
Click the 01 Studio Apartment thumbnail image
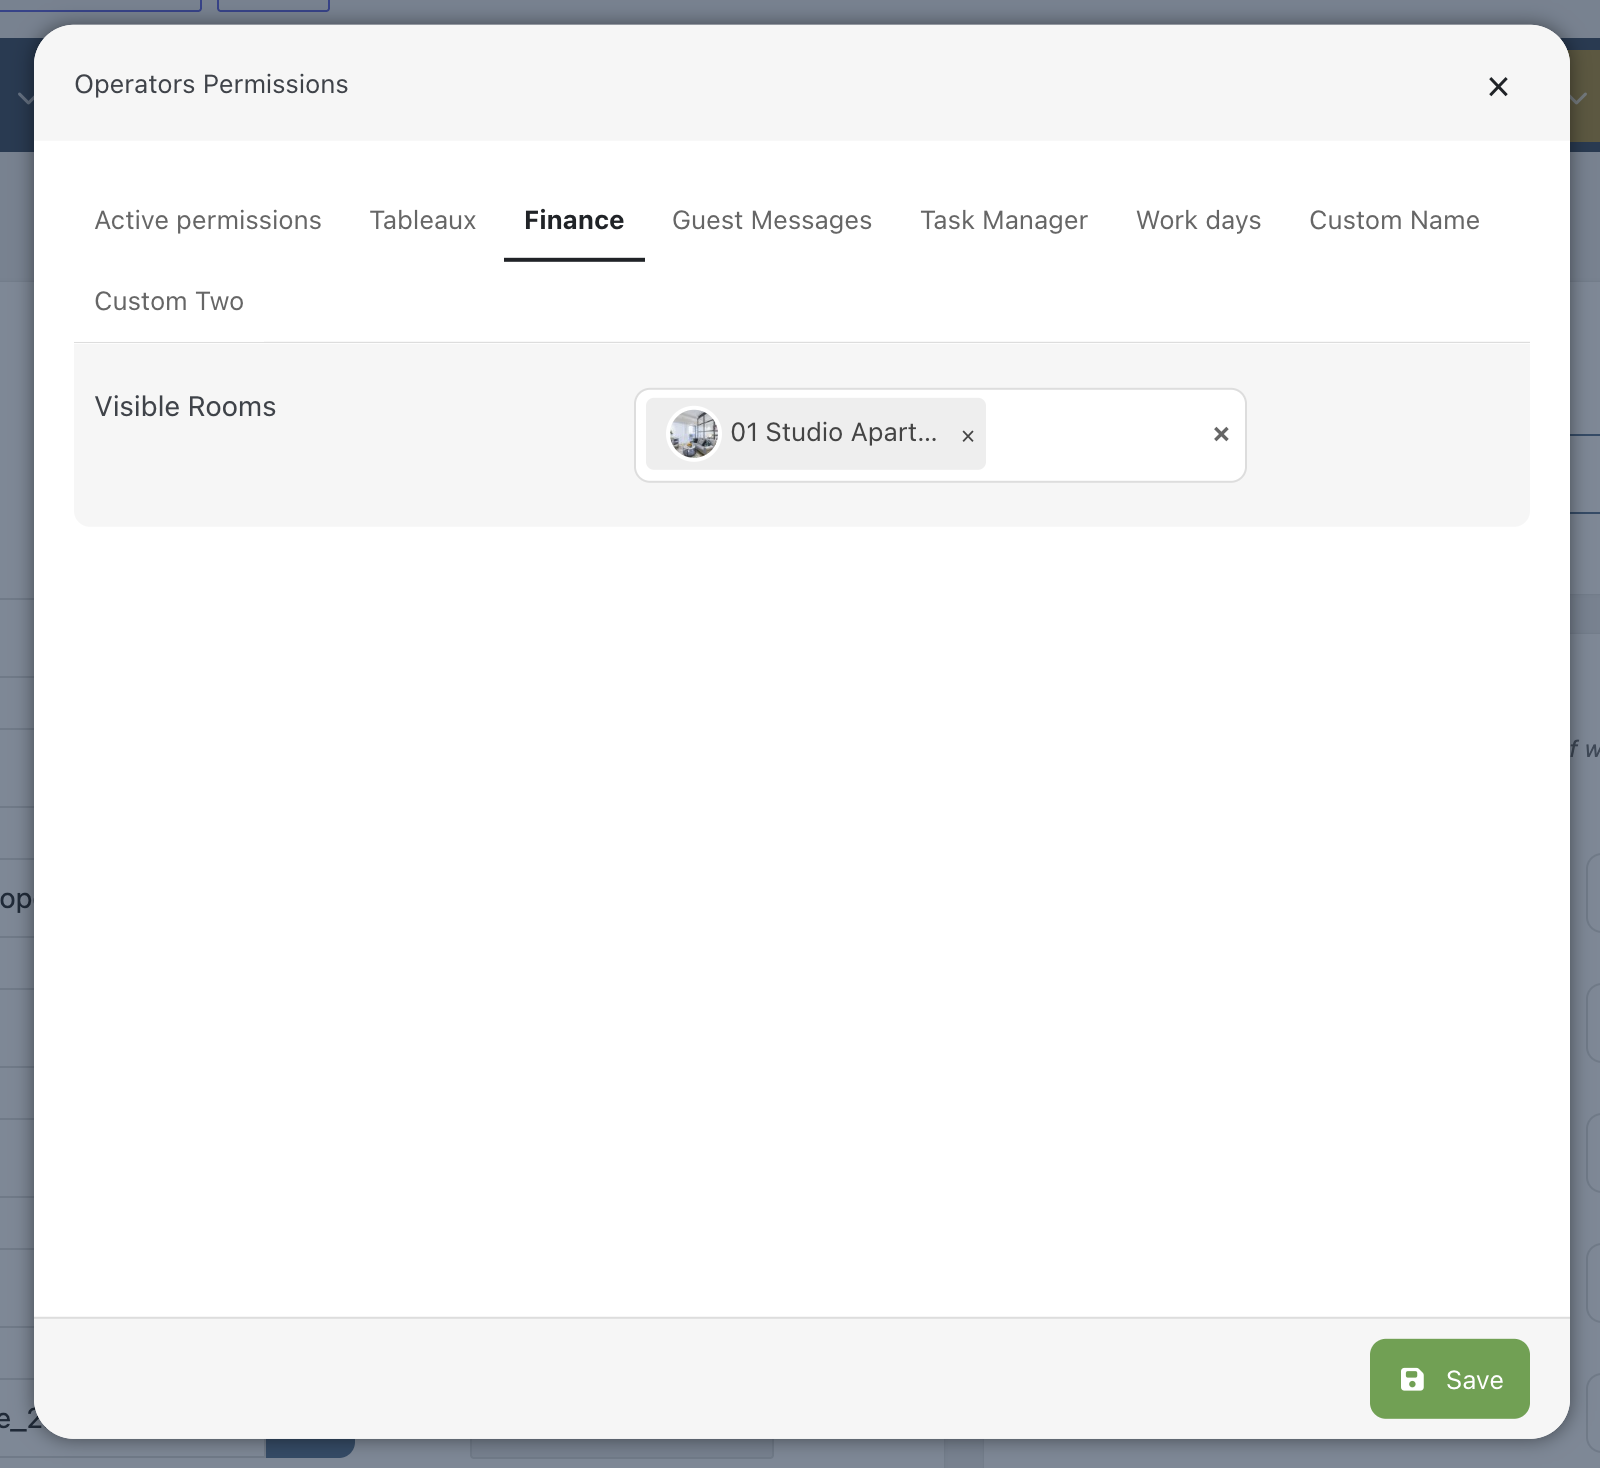[x=693, y=433]
